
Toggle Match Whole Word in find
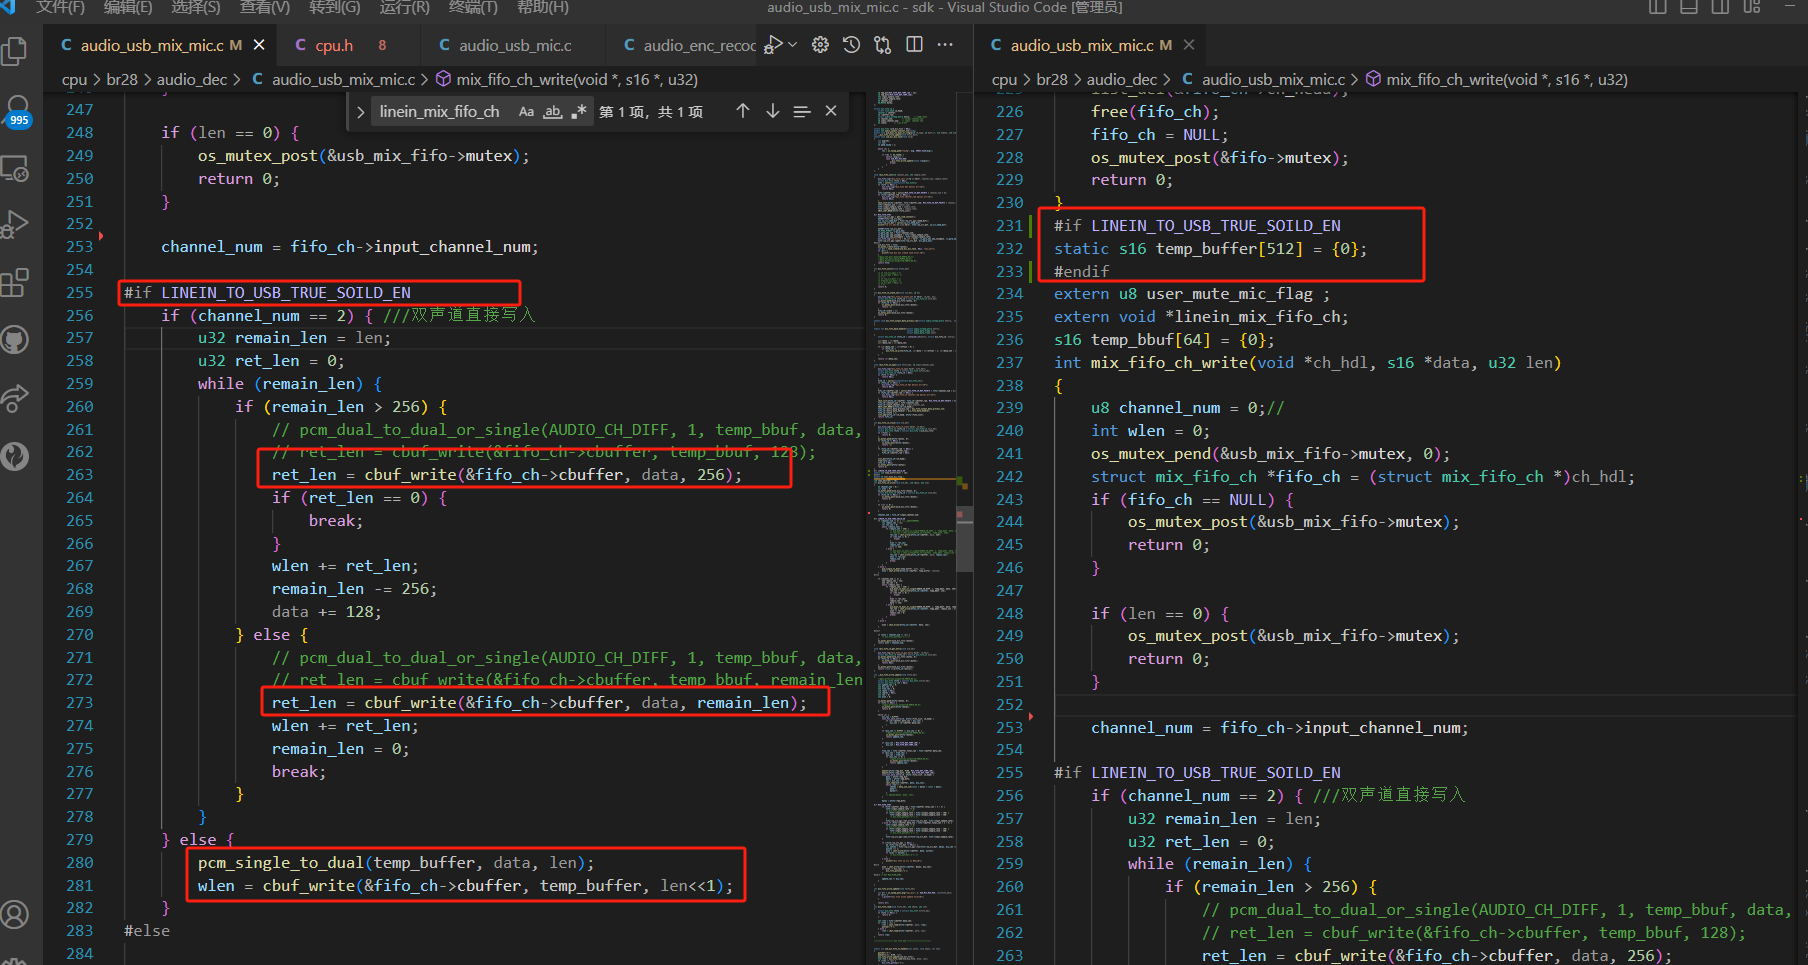(552, 112)
